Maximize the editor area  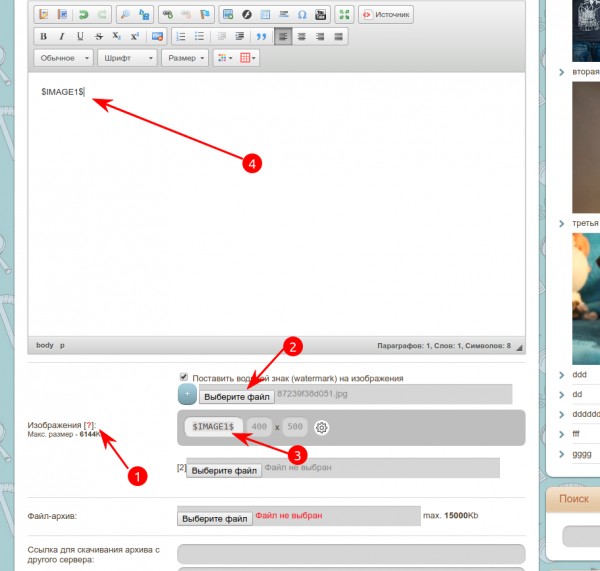344,15
